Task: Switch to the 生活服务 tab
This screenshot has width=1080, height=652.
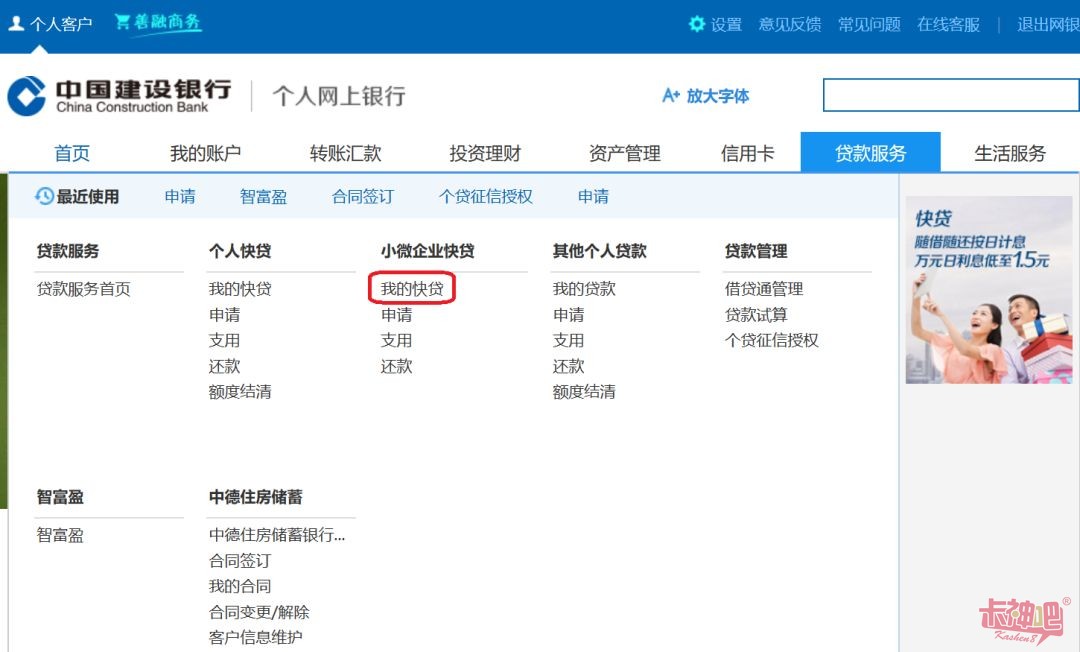Action: coord(1010,152)
